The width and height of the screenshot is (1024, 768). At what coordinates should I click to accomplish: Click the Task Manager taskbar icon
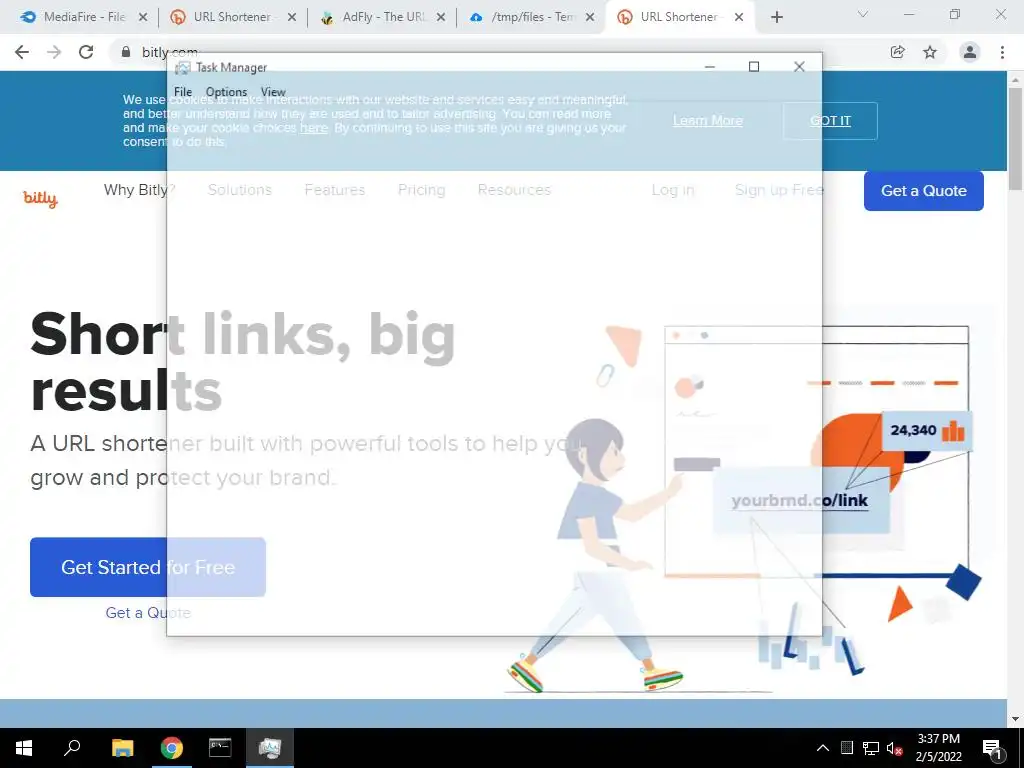[x=269, y=748]
